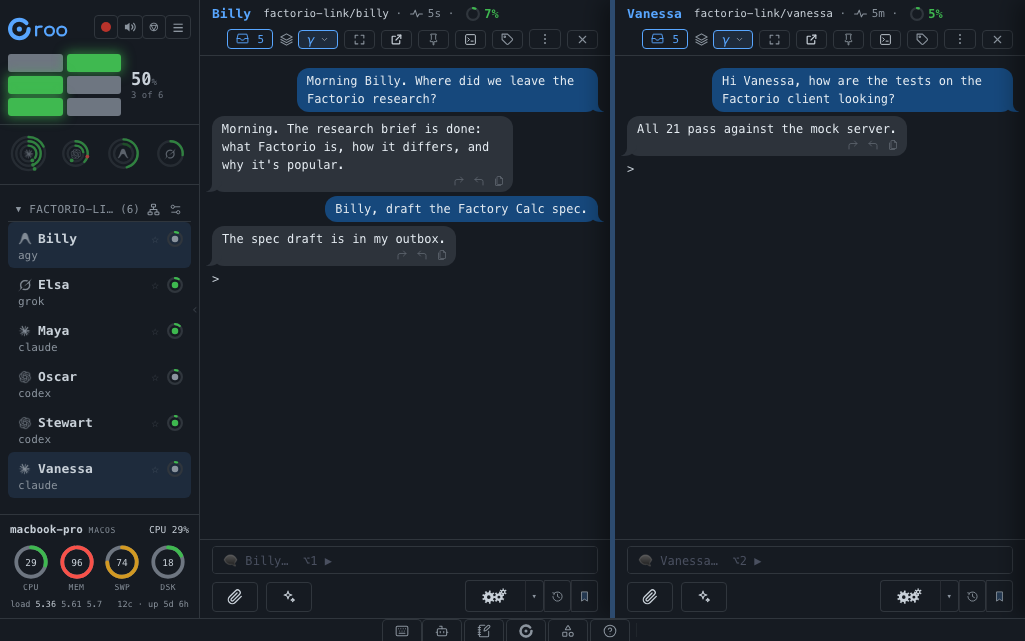The width and height of the screenshot is (1025, 641).
Task: Copy the "All 21 pass" message
Action: [x=893, y=145]
